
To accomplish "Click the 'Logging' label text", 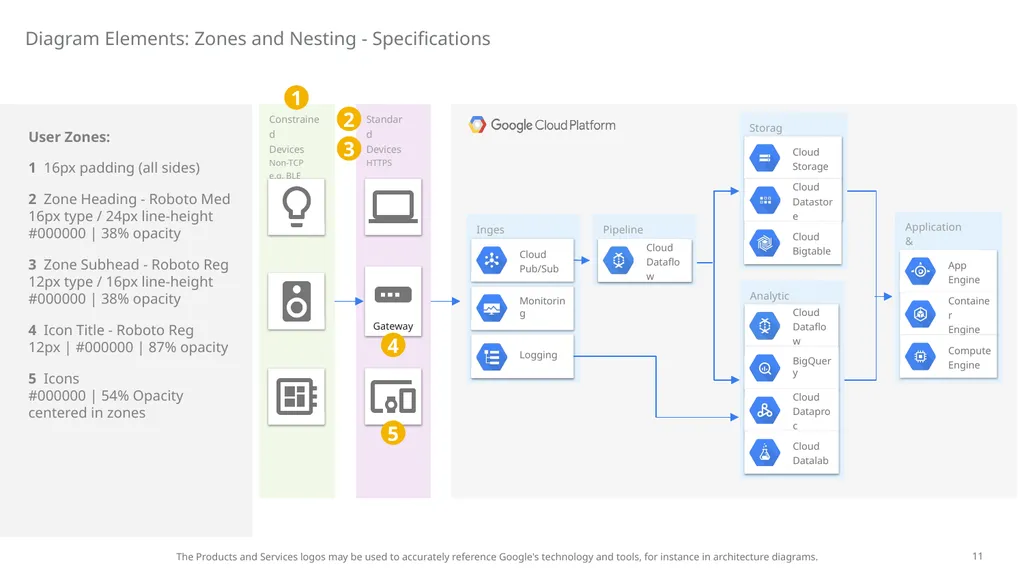I will (x=538, y=355).
